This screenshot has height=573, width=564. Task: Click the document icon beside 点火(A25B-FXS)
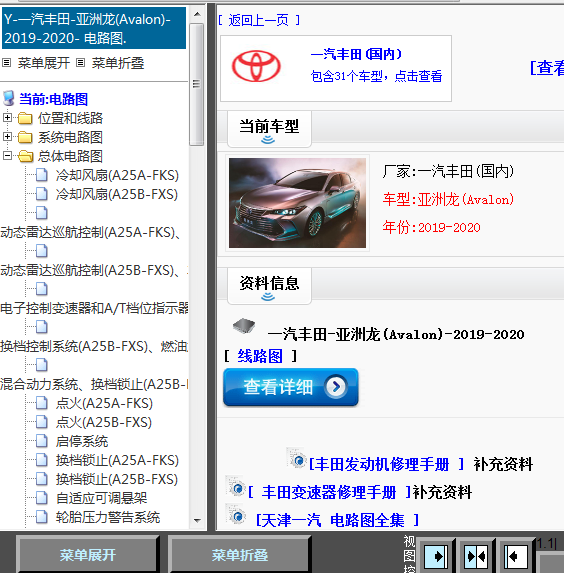(42, 422)
